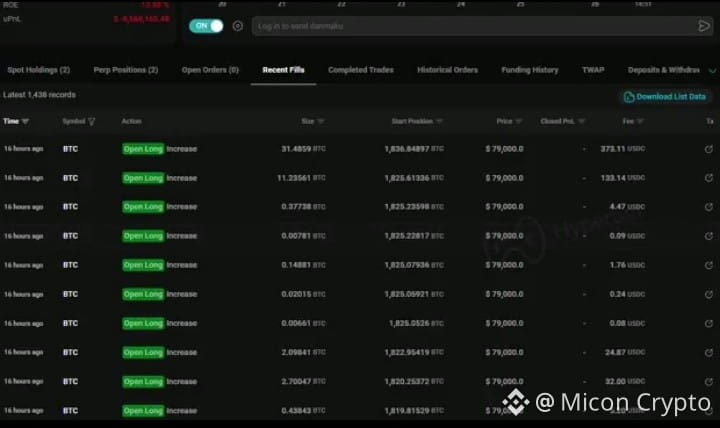Open the Historical Orders tab
The image size is (720, 428).
[448, 70]
